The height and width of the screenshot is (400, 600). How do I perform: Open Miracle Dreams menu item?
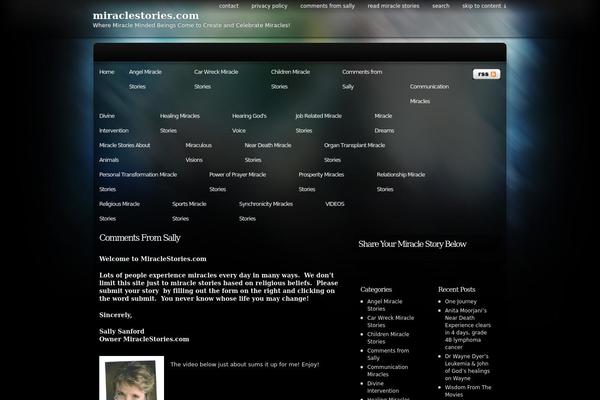[384, 123]
